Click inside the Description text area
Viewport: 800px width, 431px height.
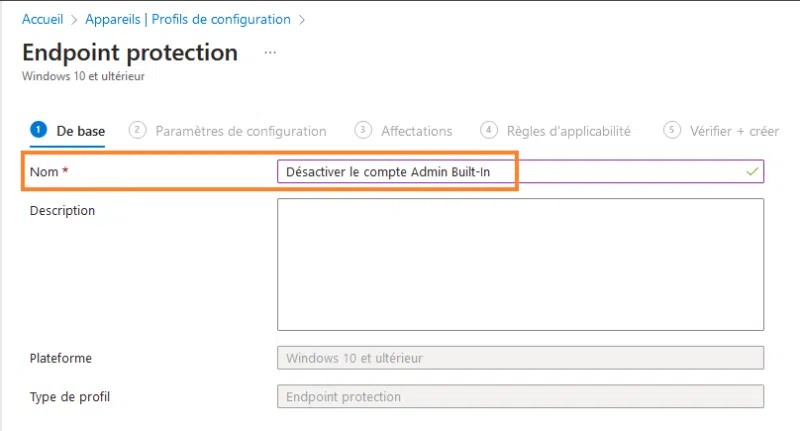[x=520, y=264]
